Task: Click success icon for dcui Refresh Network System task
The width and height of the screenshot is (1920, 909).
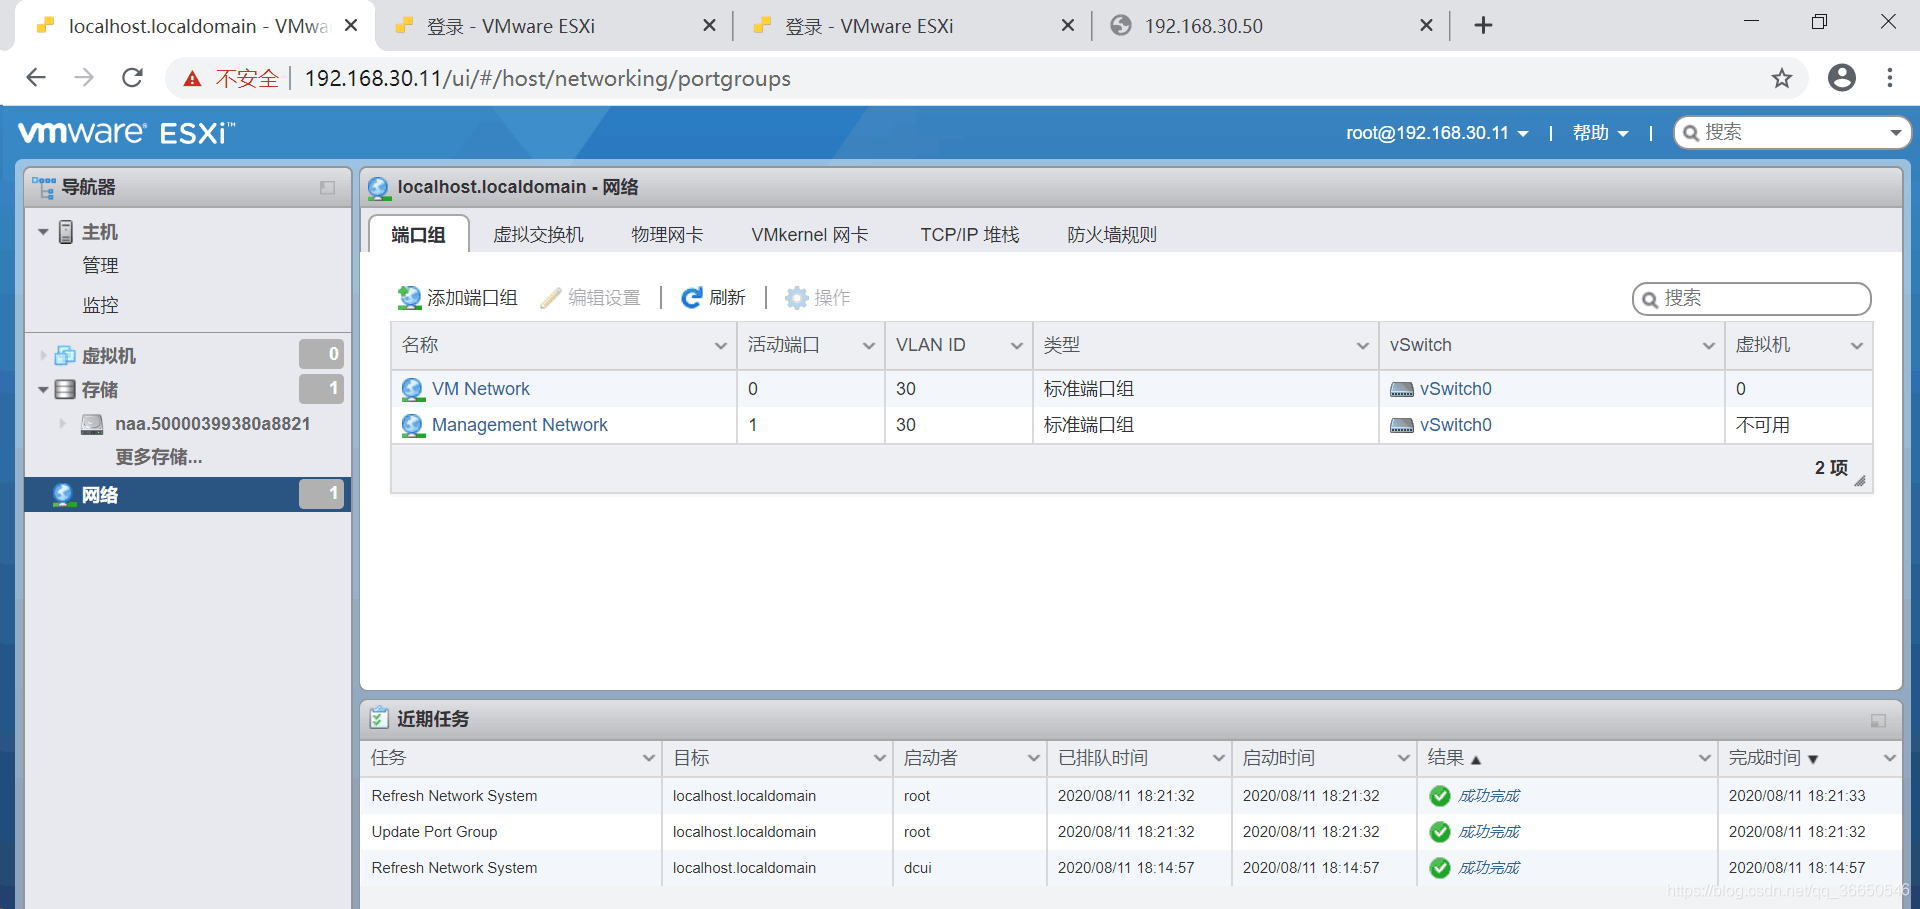Action: 1440,868
